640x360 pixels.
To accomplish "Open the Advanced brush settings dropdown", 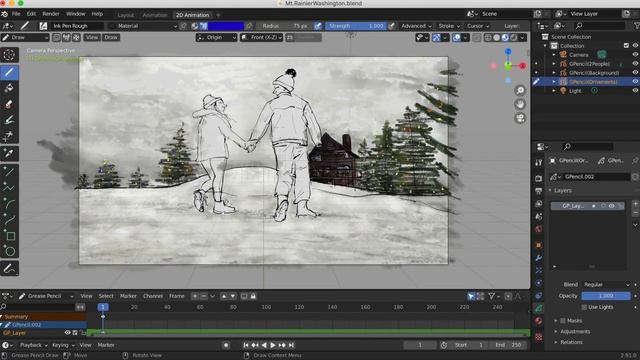I will tap(416, 26).
